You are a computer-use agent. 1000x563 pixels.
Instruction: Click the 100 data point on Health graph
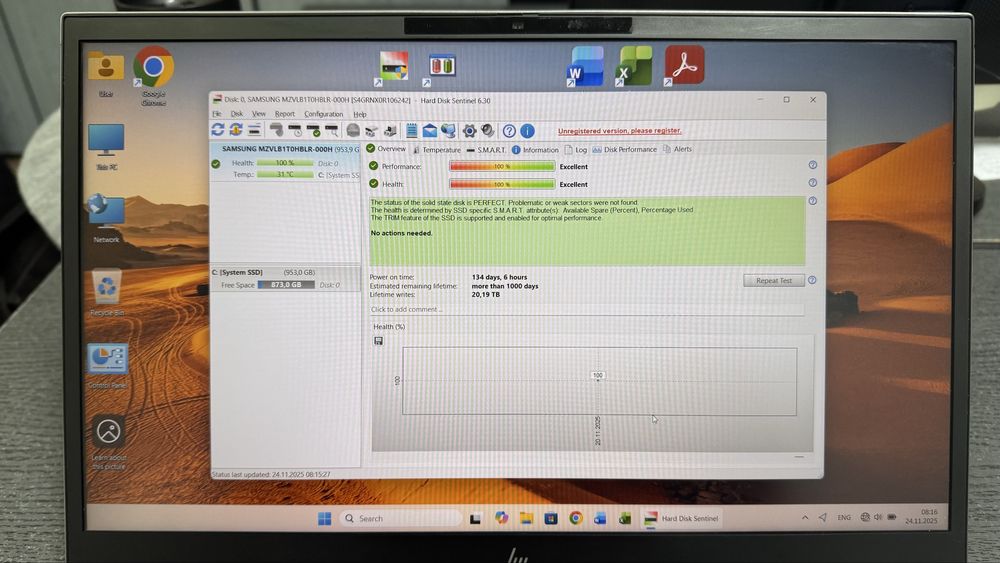click(x=598, y=376)
